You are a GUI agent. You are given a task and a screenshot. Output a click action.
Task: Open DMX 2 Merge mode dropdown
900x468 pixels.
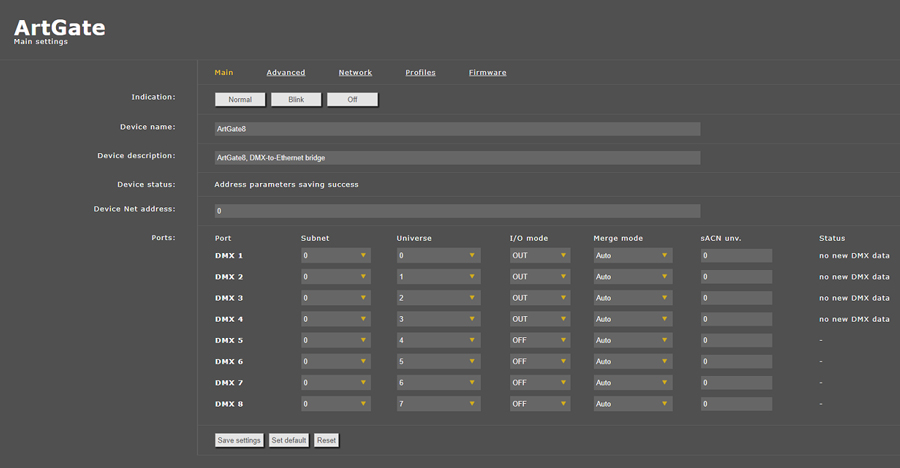(633, 277)
